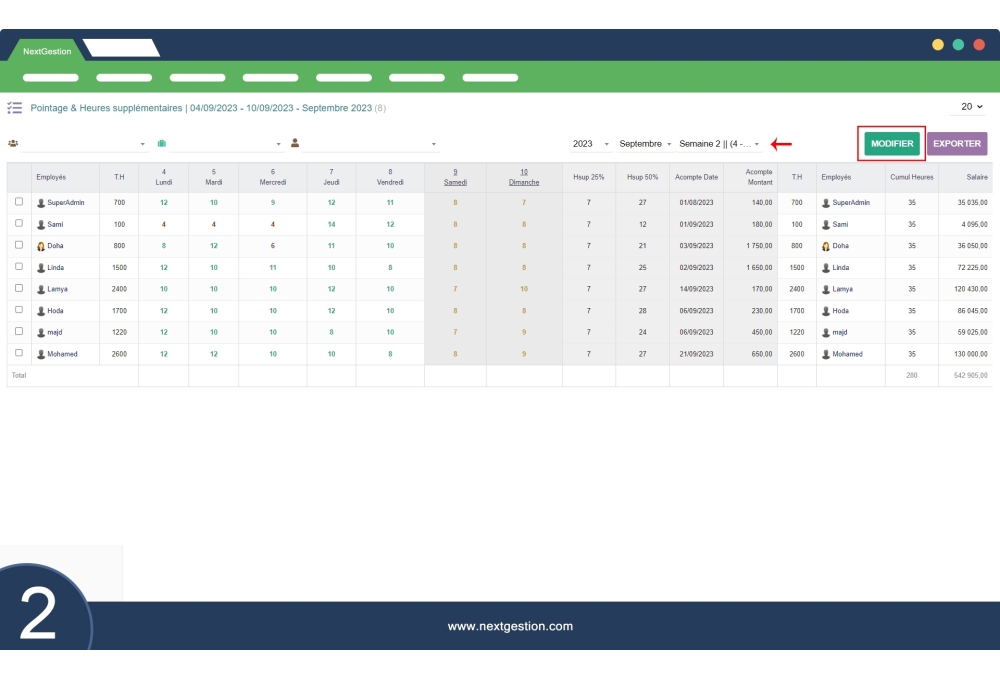Click the purple EXPORTER button
1000x679 pixels.
point(956,143)
